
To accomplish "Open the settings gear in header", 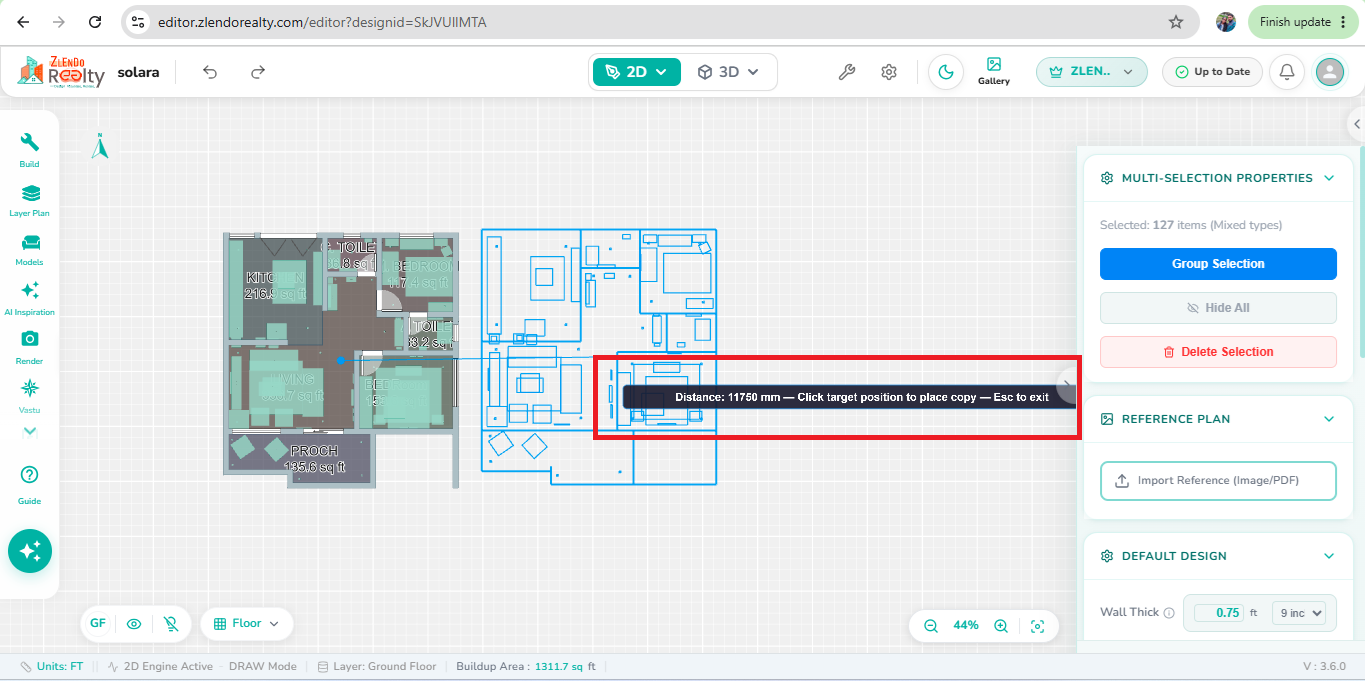I will (889, 72).
